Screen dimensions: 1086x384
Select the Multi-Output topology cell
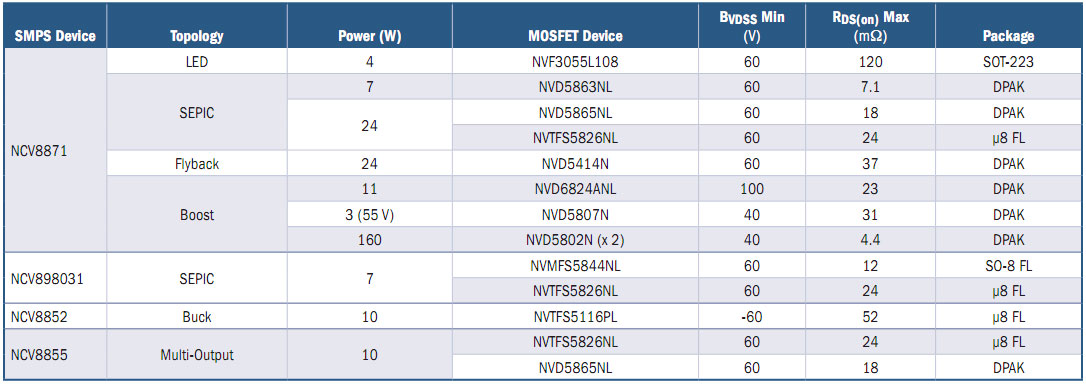pyautogui.click(x=197, y=355)
